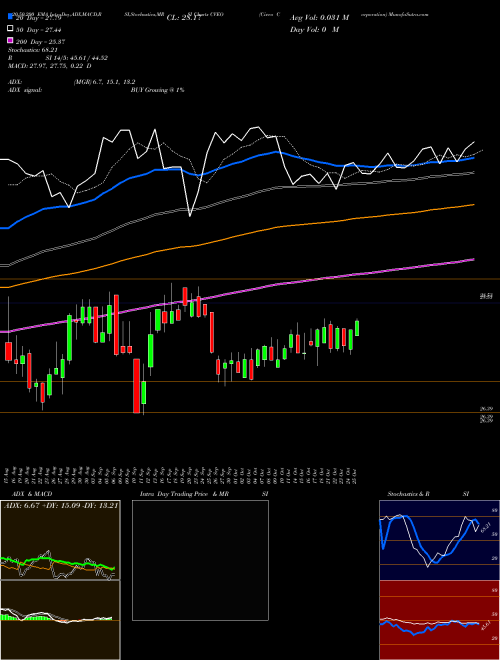Click the magenta 200 Day legend swatch

(11, 41)
